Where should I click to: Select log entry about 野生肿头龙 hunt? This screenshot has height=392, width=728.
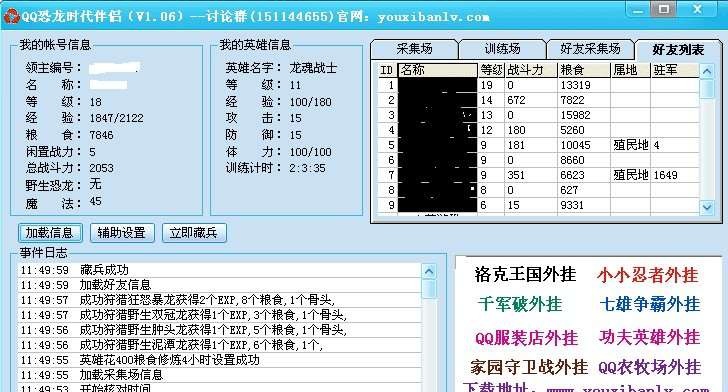[x=220, y=330]
